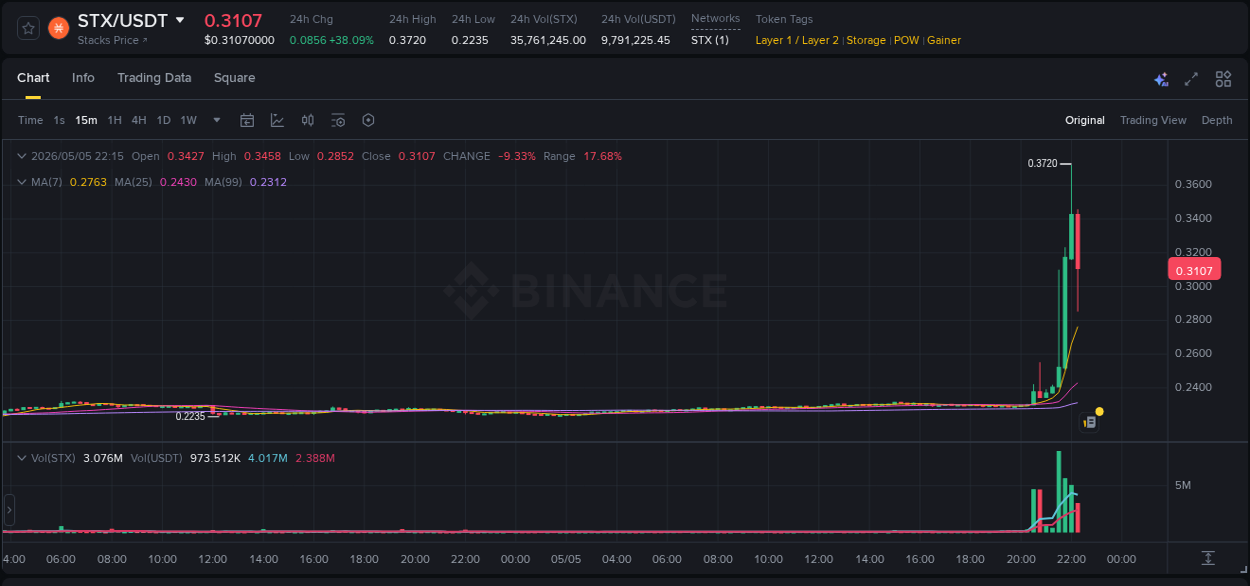This screenshot has width=1250, height=586.
Task: Select the 1H interval
Action: [x=114, y=120]
